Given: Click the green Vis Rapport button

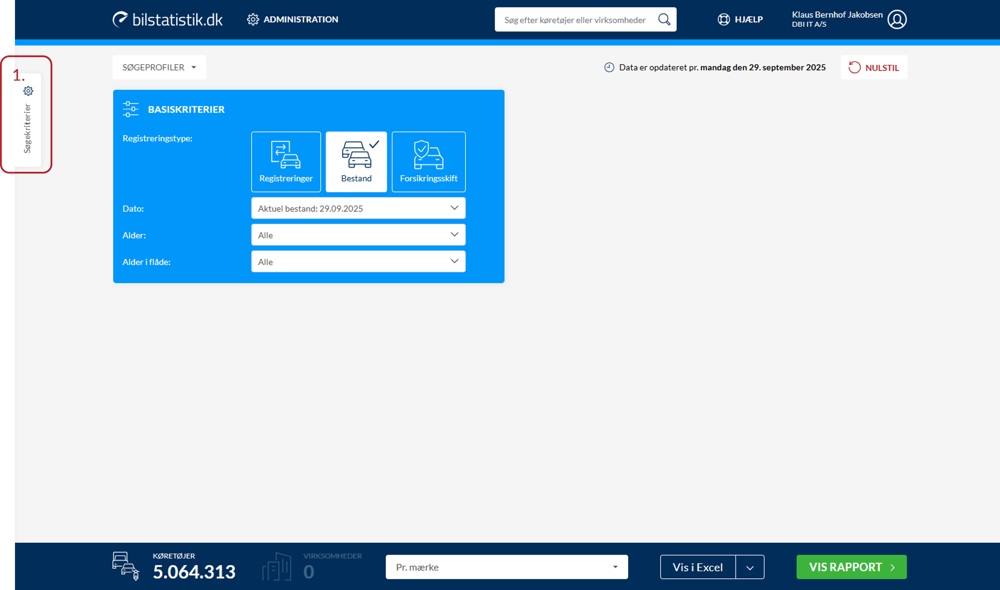Looking at the screenshot, I should [851, 567].
